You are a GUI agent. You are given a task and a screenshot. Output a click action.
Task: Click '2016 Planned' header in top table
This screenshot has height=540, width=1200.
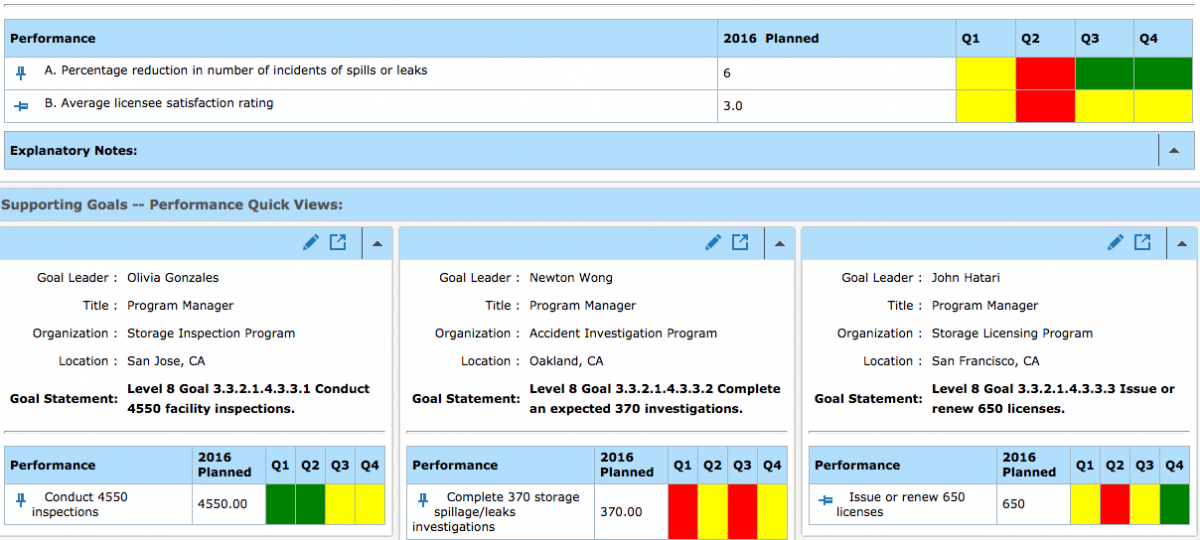click(770, 38)
